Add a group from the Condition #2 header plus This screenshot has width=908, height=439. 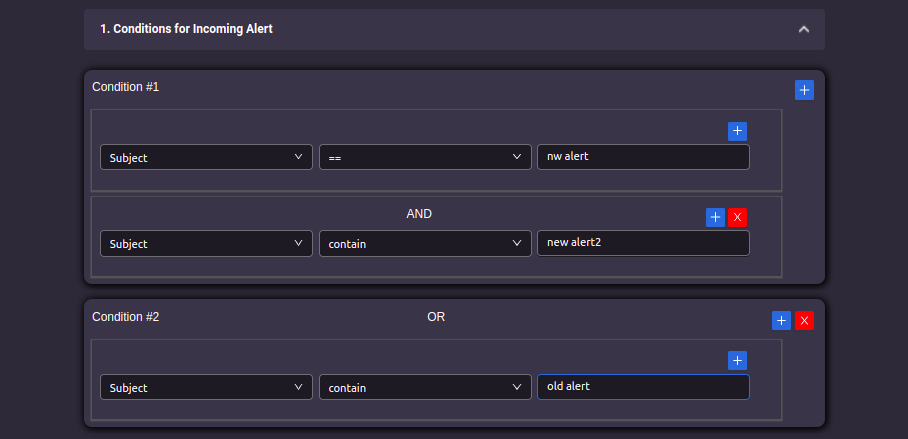click(x=781, y=320)
